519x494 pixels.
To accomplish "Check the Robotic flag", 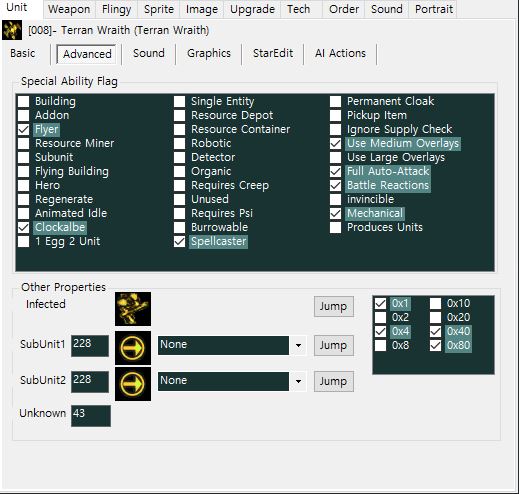I will tap(180, 143).
